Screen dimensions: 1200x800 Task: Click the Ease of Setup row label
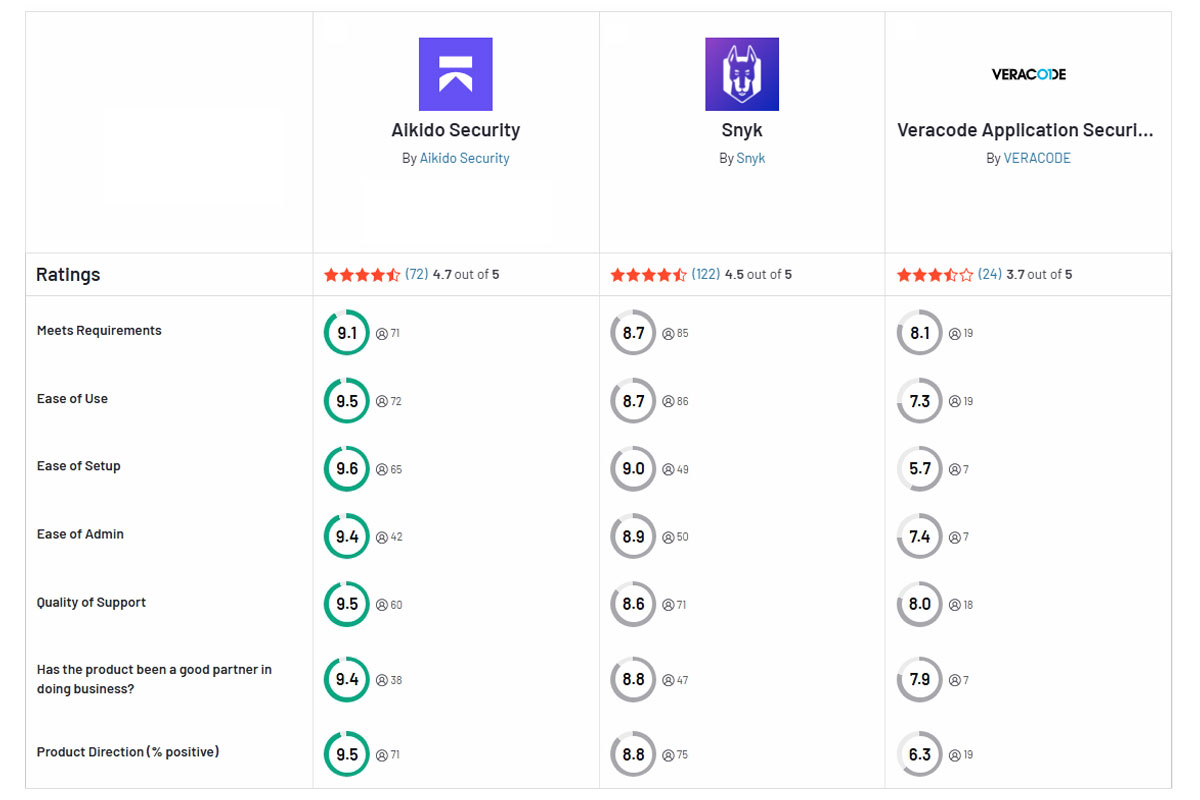pos(79,466)
